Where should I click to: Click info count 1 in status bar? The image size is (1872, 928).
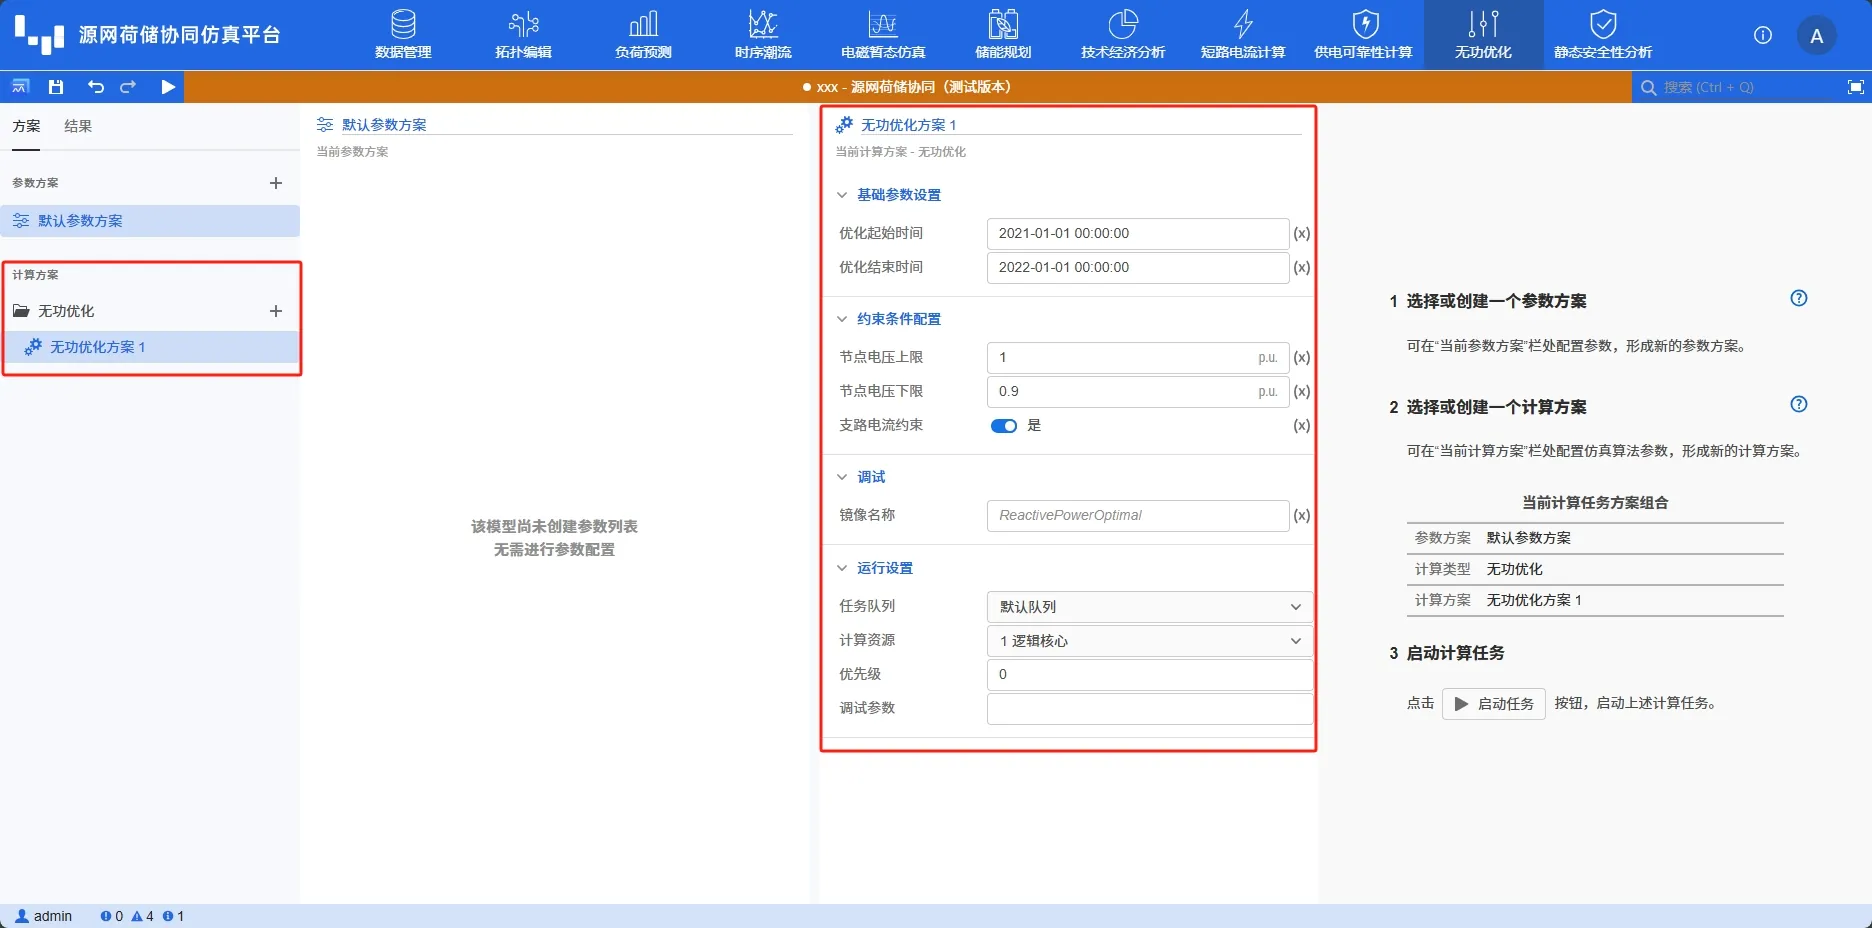pos(173,916)
